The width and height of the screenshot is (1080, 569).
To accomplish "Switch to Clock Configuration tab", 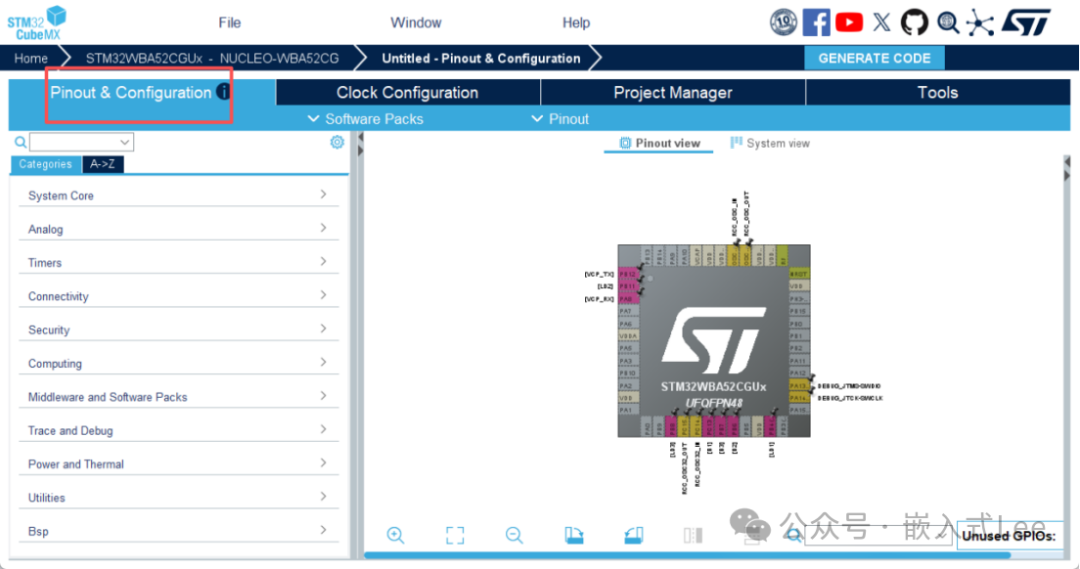I will 408,92.
